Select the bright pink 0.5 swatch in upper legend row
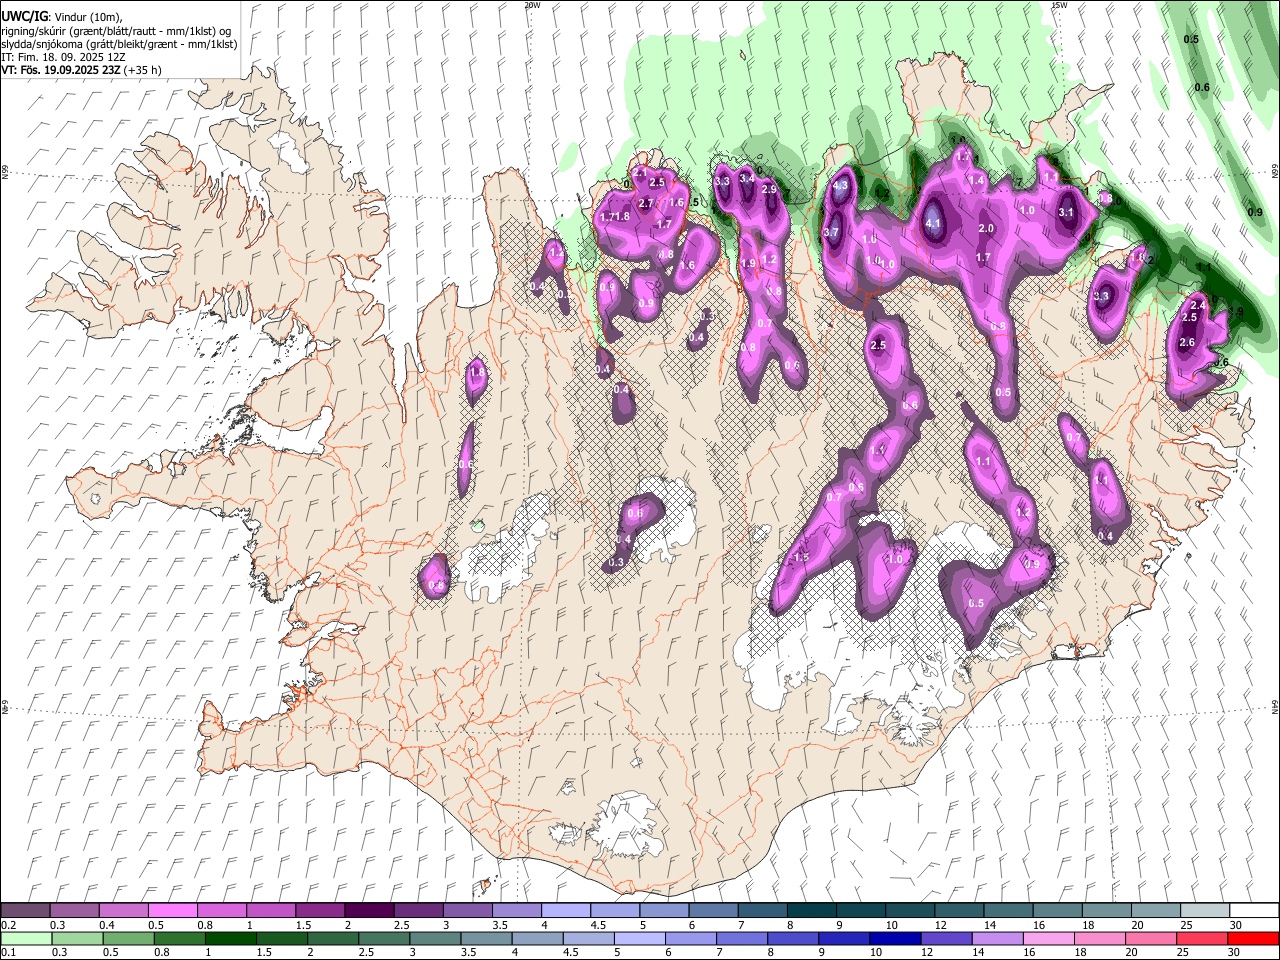Screen dimensions: 1280x960 (171, 911)
